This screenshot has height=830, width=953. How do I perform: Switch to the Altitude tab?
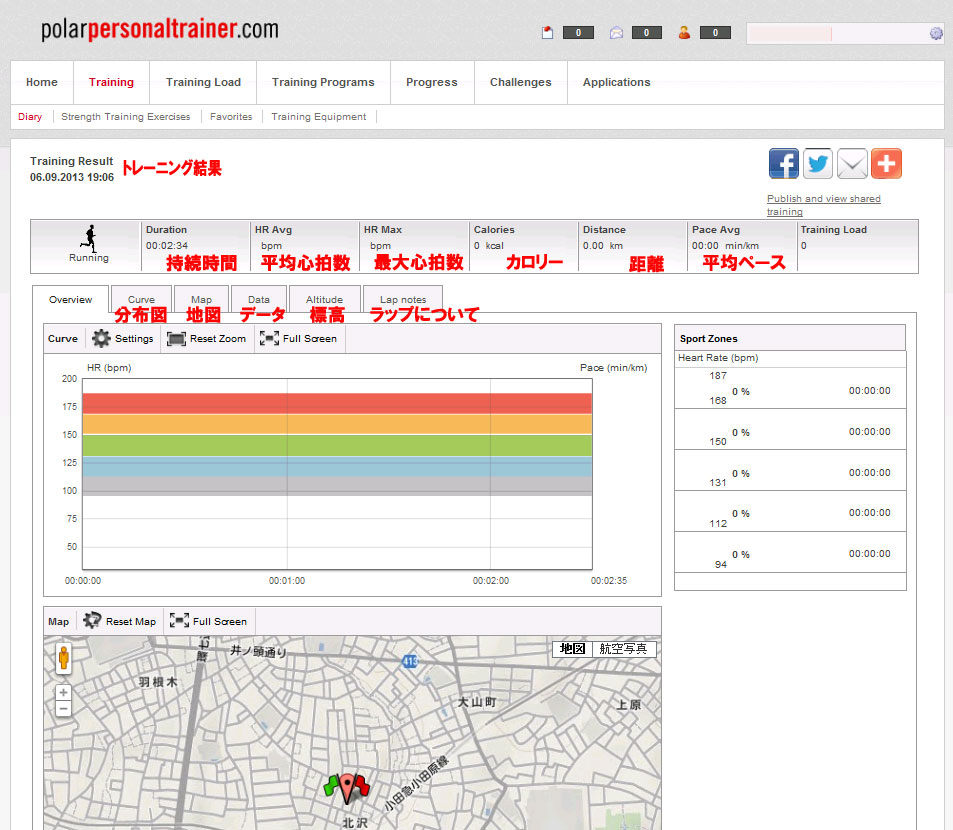pyautogui.click(x=324, y=299)
